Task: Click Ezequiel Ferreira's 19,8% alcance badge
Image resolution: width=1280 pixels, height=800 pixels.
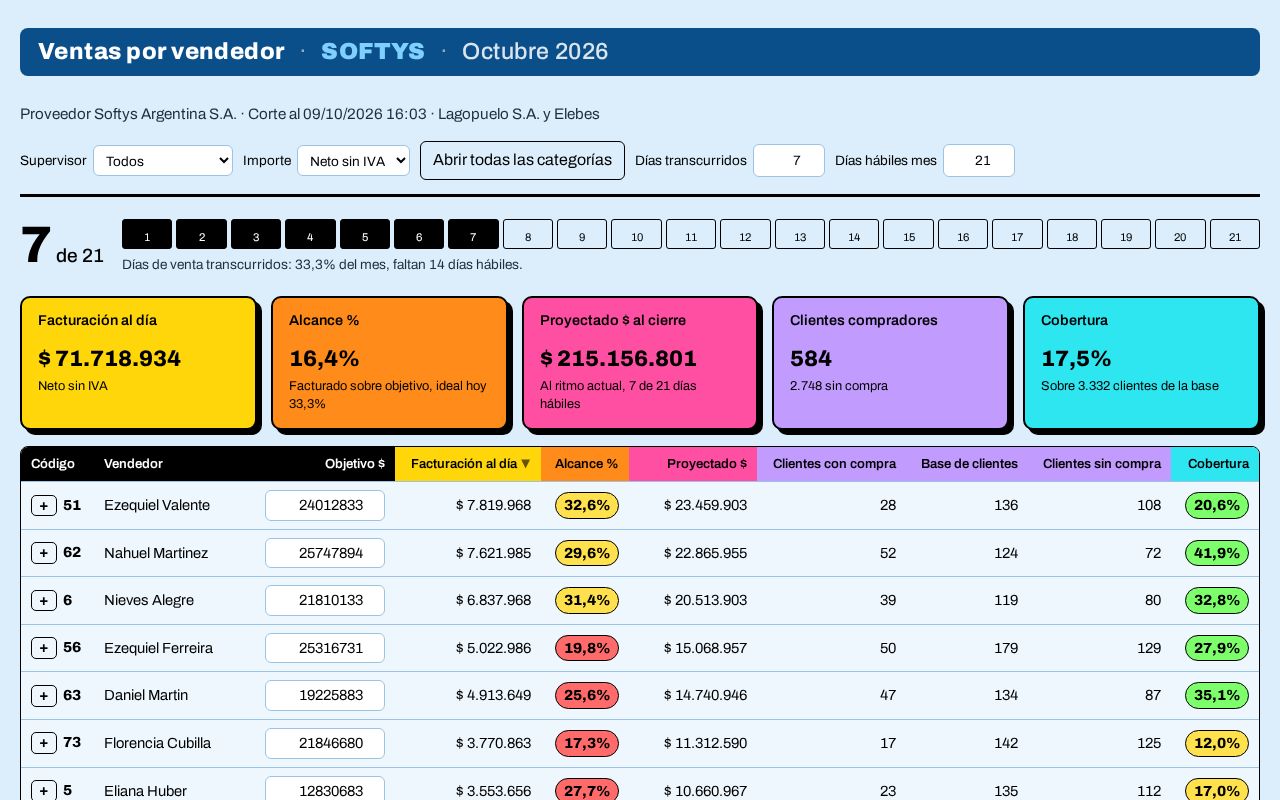Action: 587,648
